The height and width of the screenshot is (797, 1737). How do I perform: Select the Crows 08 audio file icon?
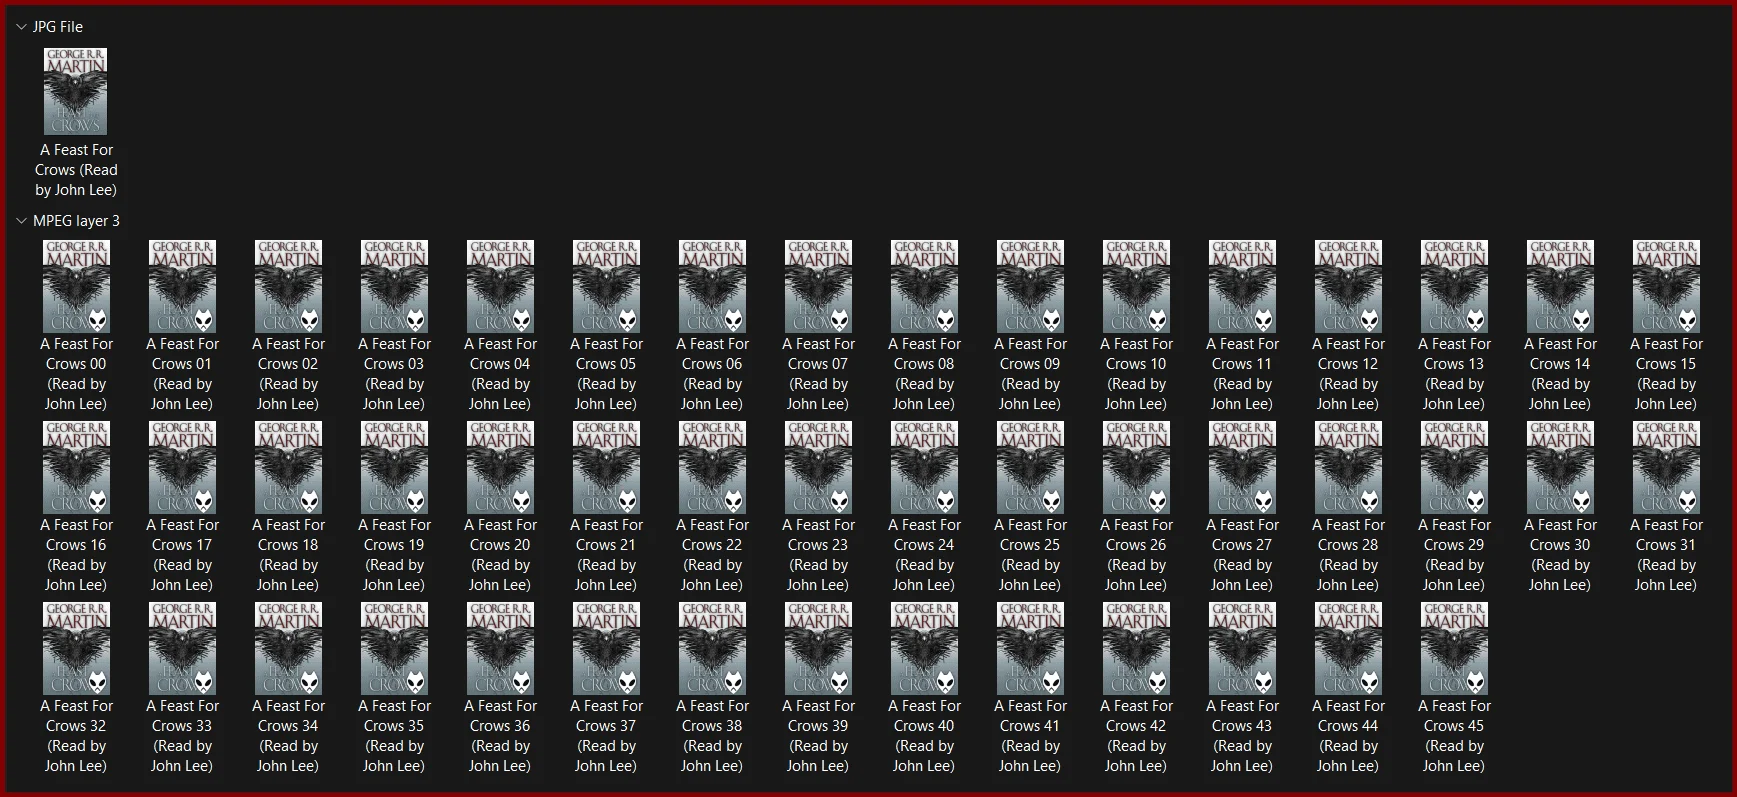[x=924, y=286]
